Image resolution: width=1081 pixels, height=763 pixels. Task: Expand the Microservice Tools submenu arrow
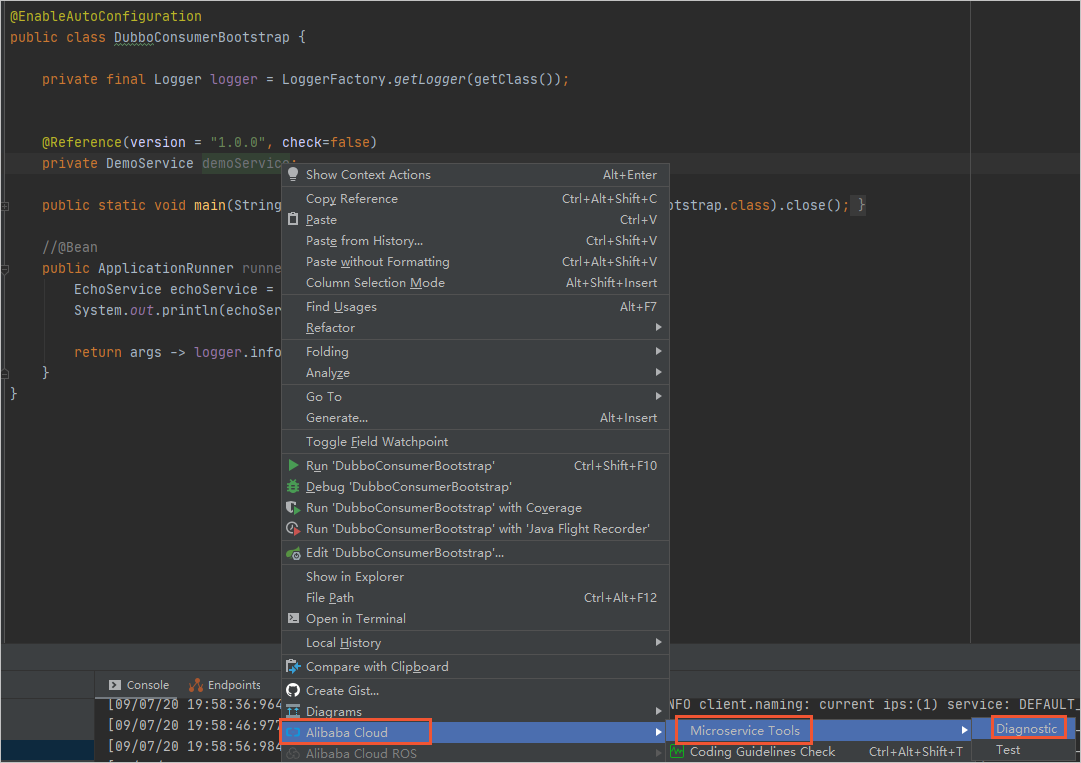(x=964, y=730)
